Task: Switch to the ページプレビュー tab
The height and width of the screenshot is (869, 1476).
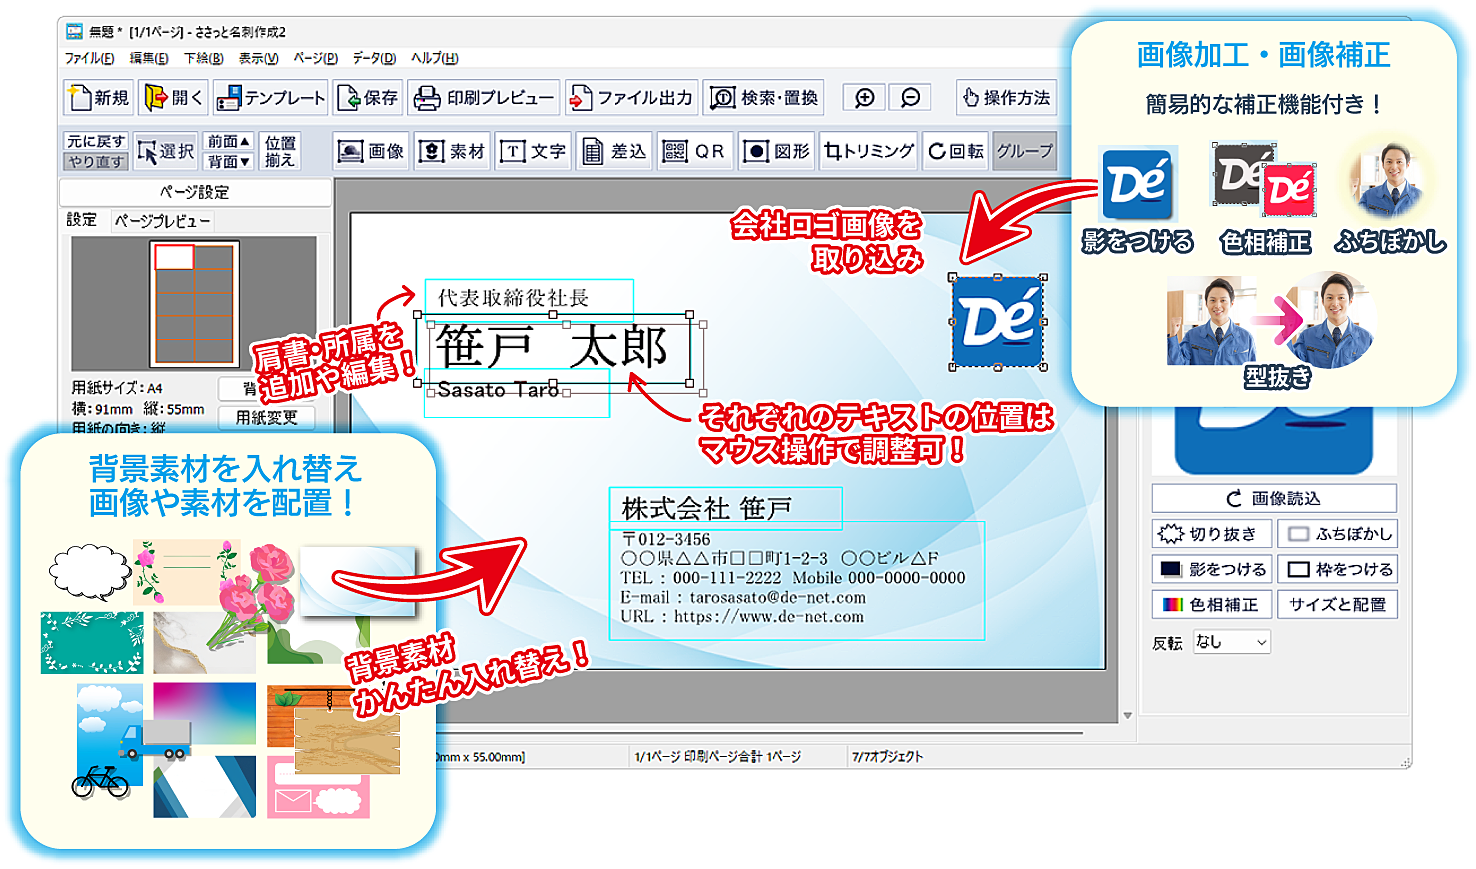Action: (x=161, y=220)
